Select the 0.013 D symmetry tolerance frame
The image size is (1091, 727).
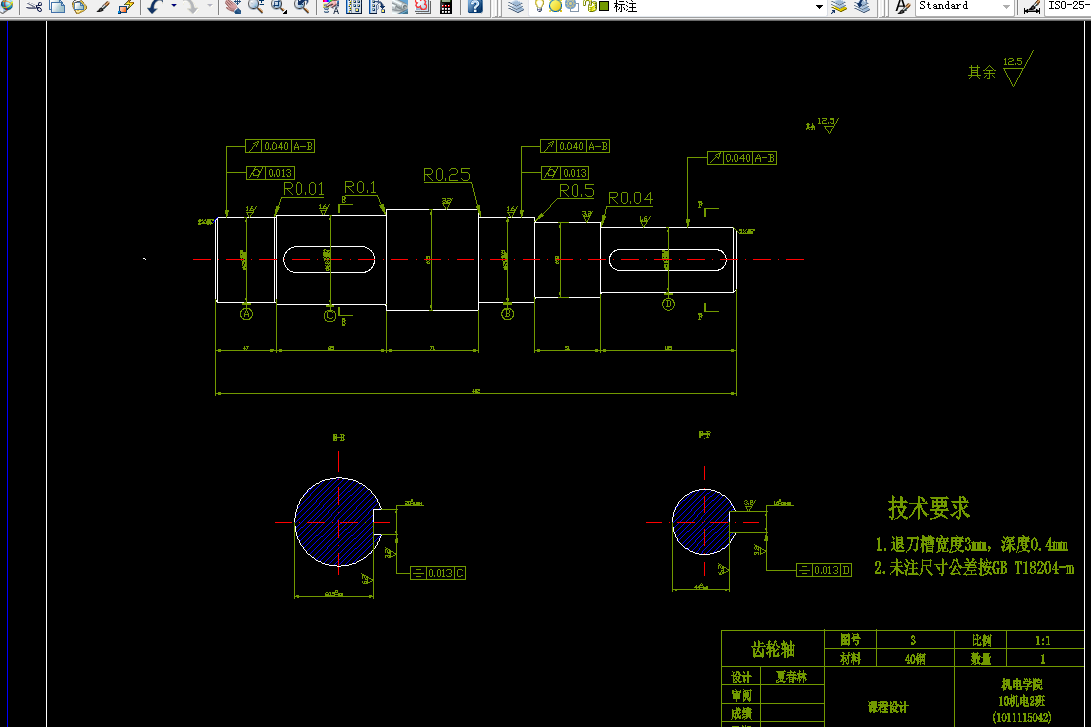click(x=824, y=570)
